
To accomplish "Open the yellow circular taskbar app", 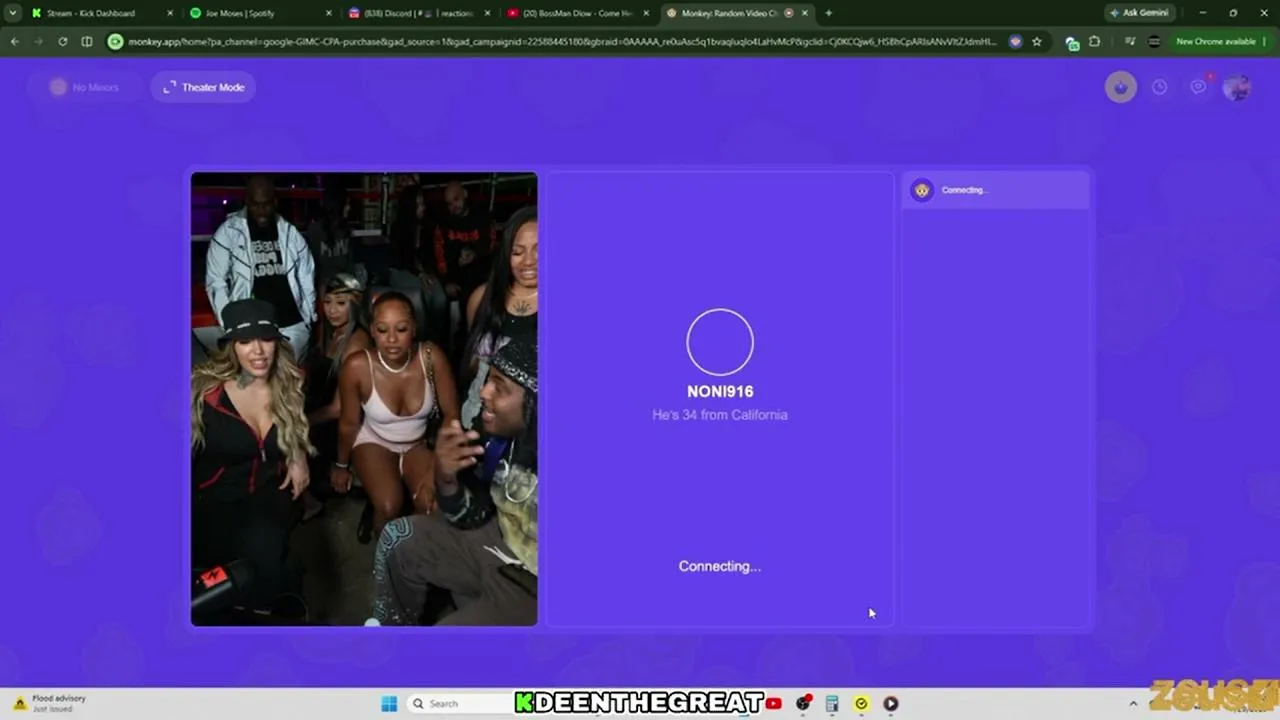I will [861, 703].
